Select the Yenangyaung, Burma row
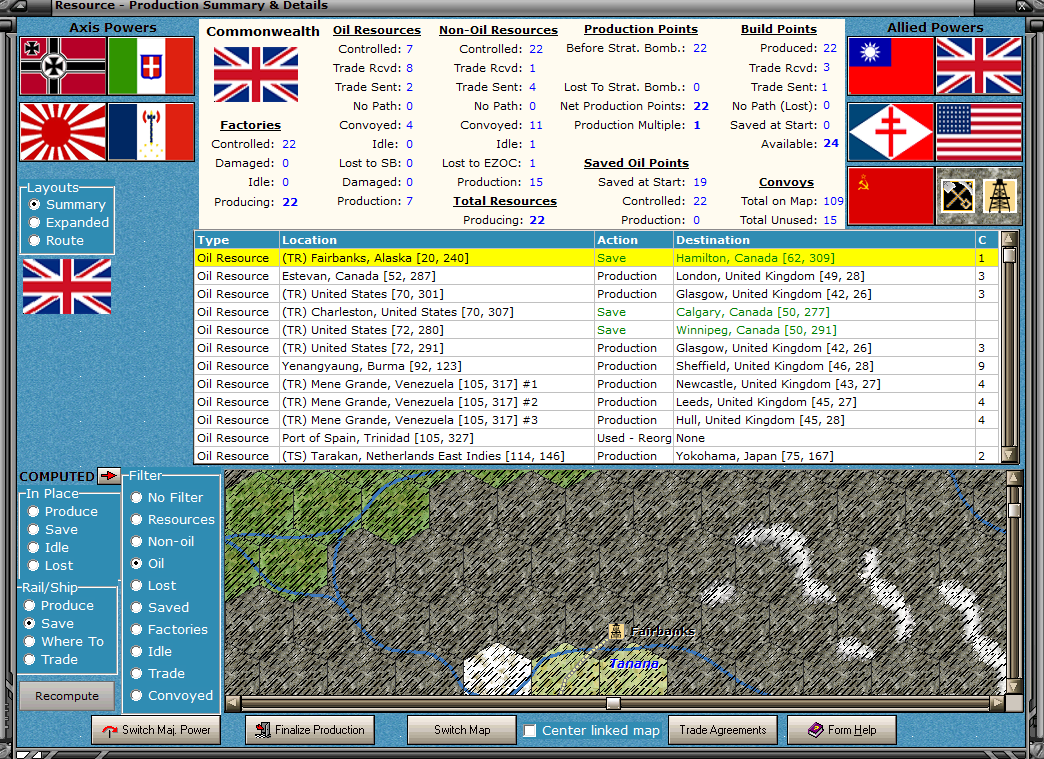 point(597,366)
